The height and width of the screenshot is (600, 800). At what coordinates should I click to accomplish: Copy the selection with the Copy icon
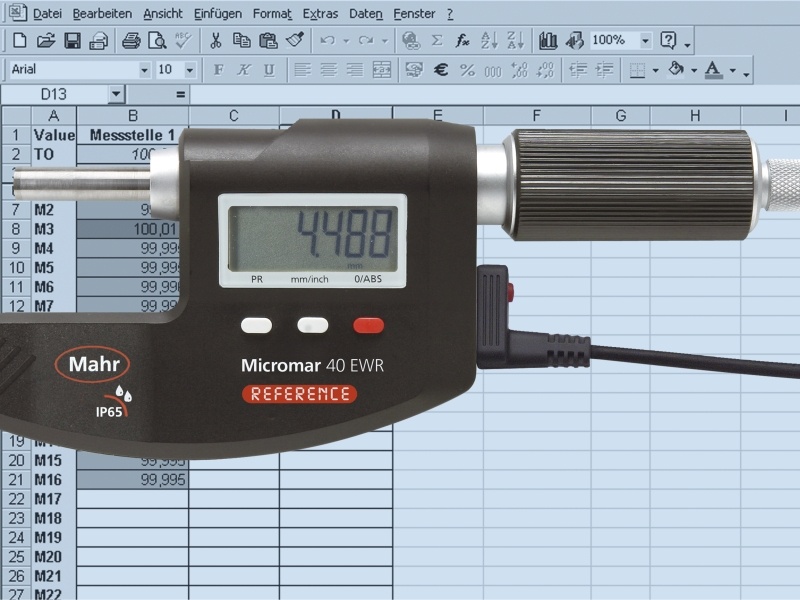pyautogui.click(x=241, y=40)
